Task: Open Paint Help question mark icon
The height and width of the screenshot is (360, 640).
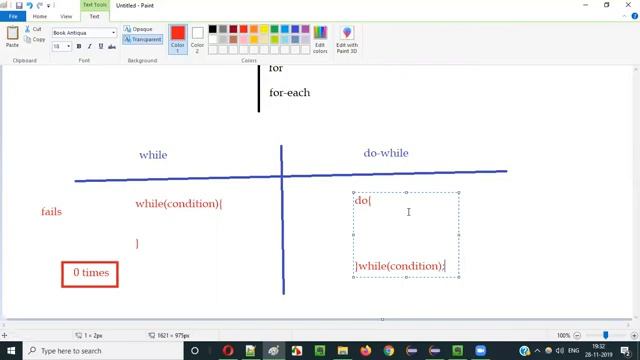Action: coord(635,16)
